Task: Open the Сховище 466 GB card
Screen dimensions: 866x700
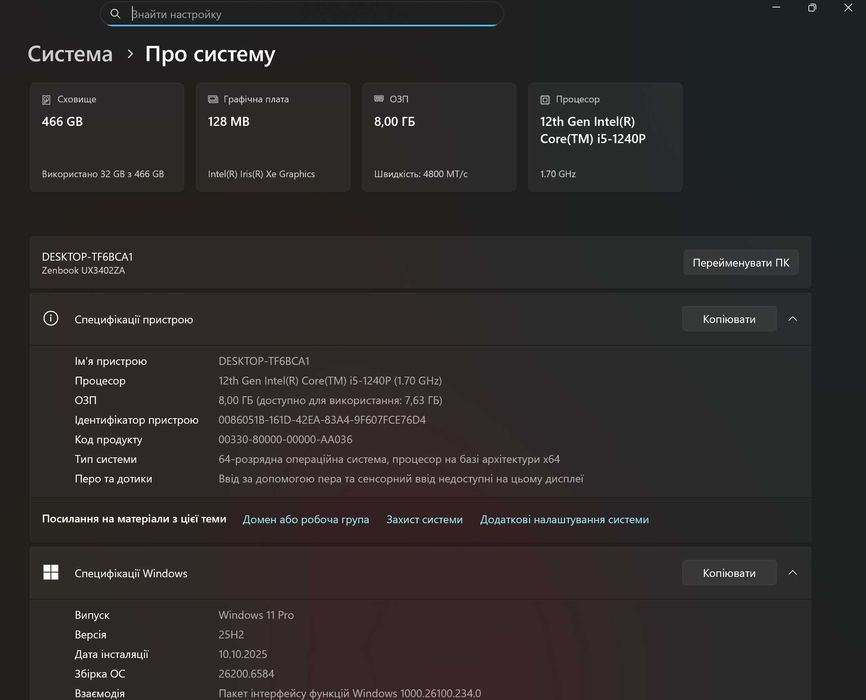Action: (x=107, y=137)
